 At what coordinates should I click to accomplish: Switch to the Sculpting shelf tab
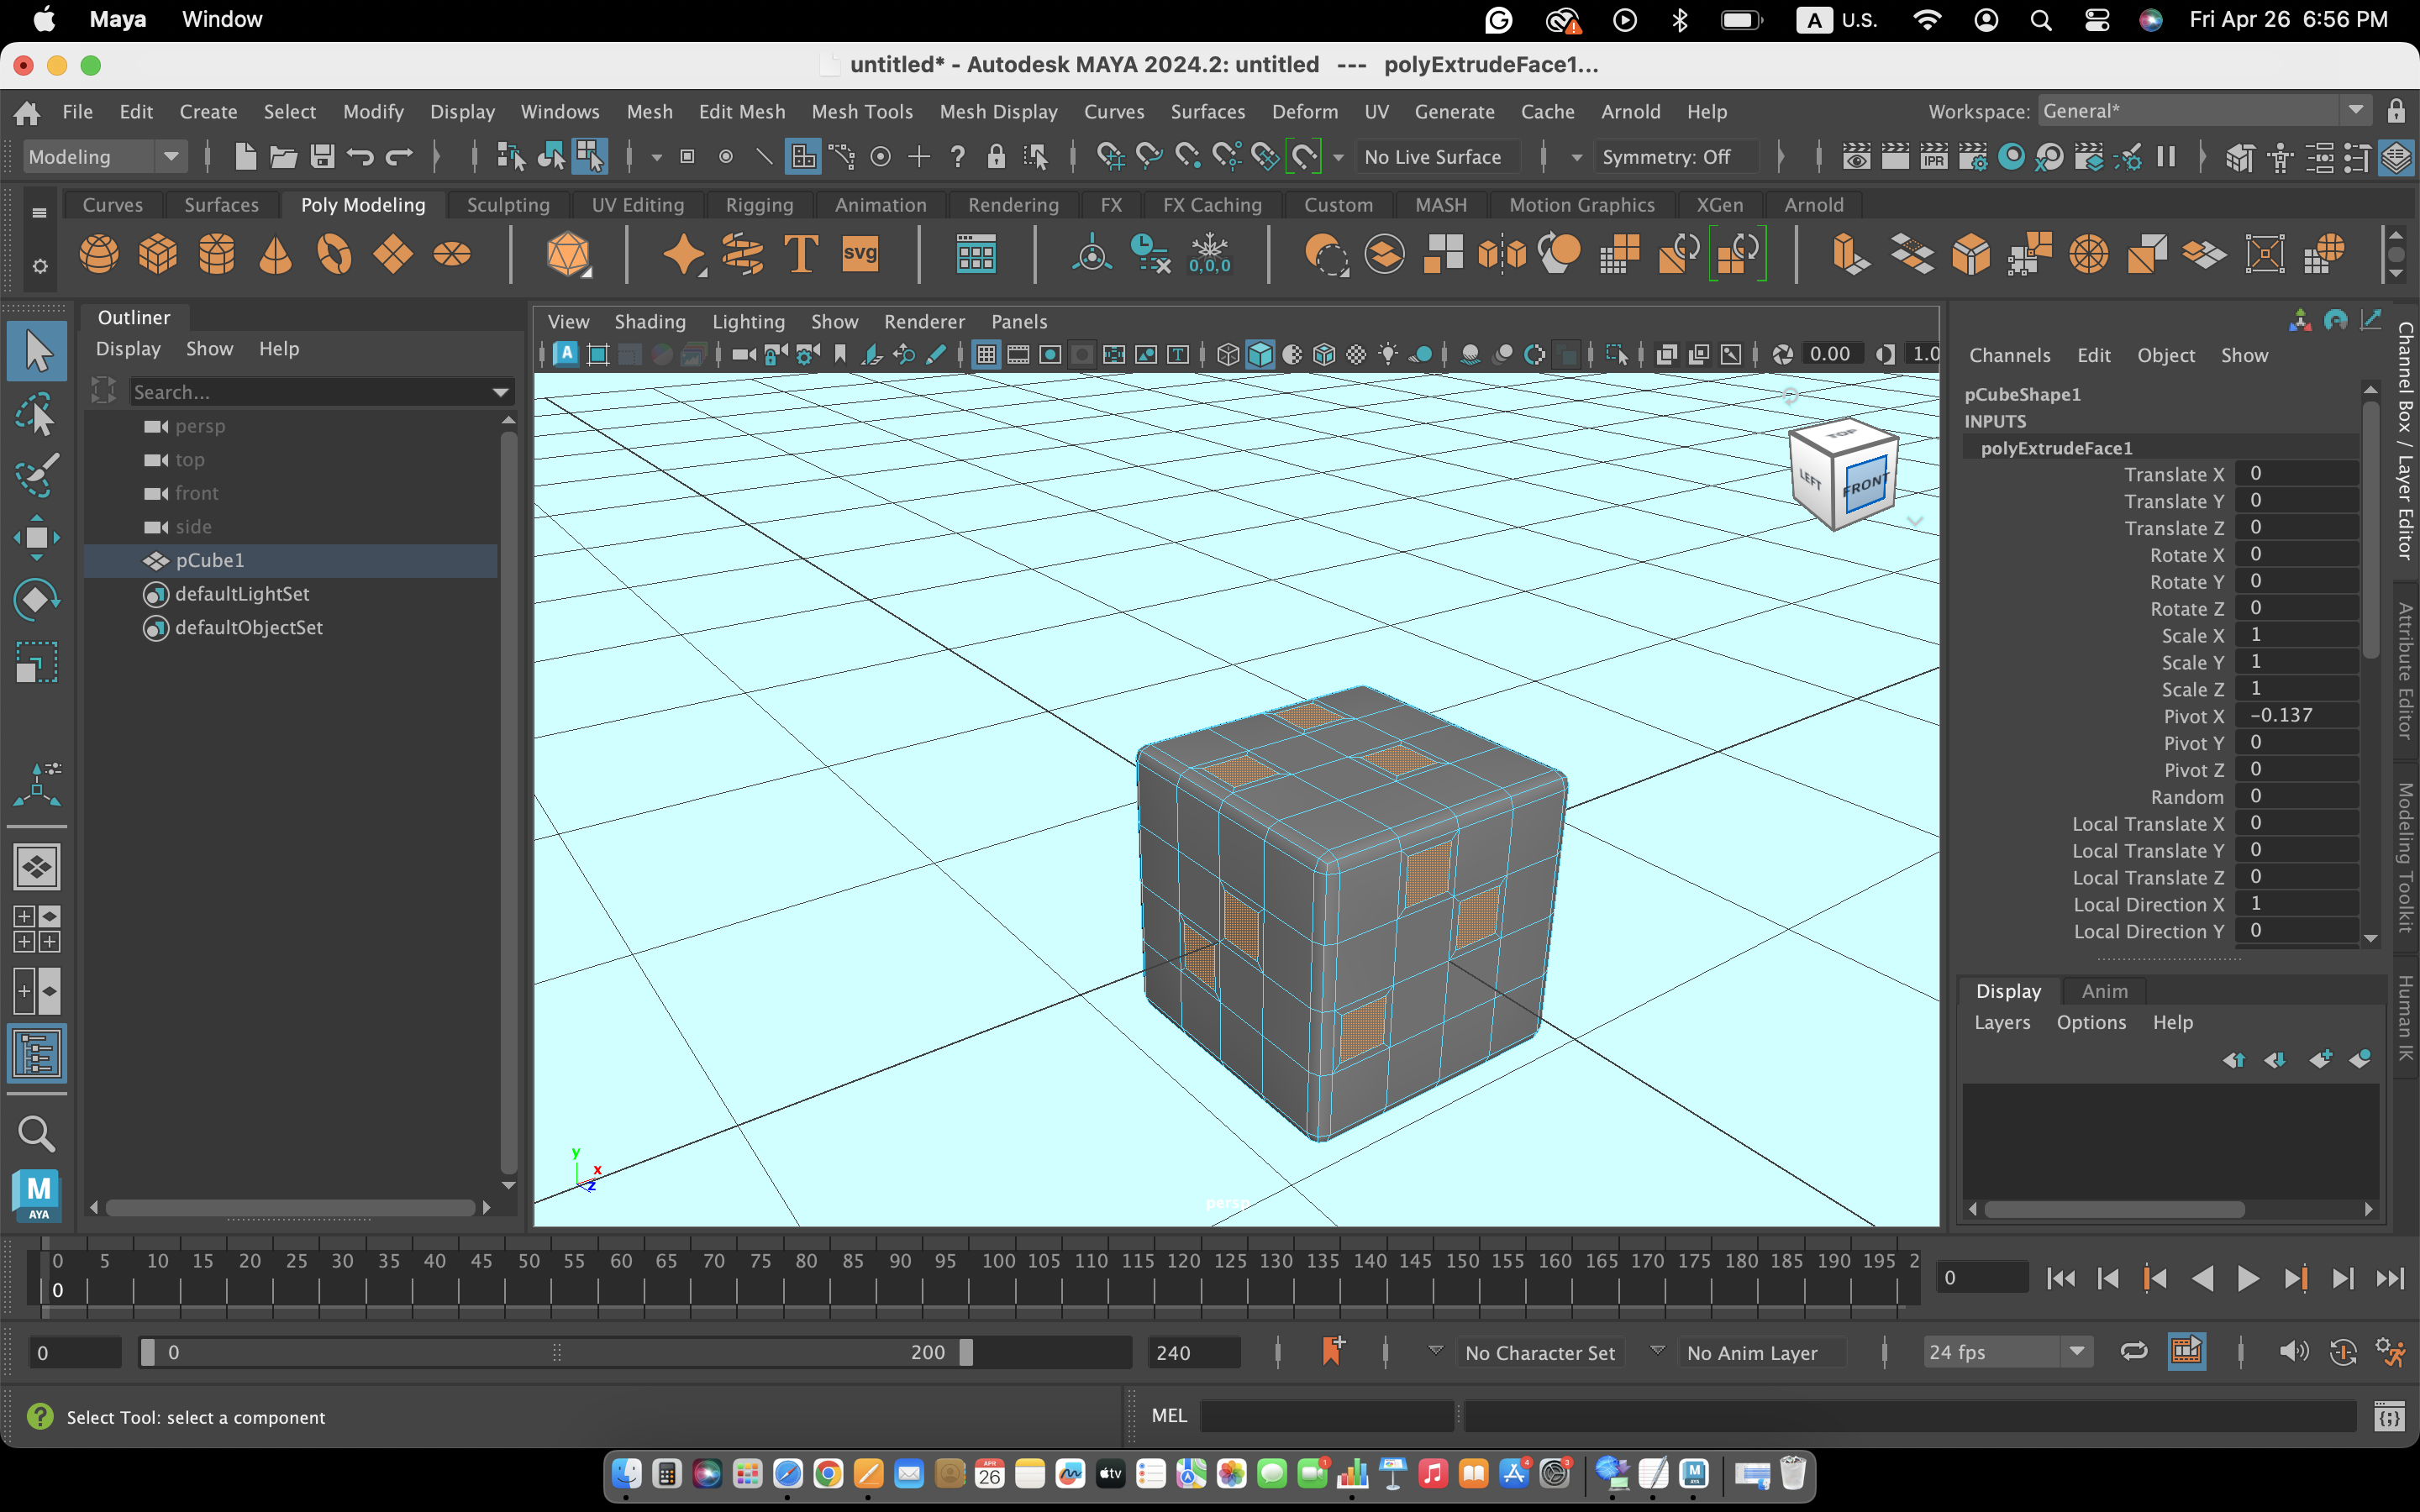pyautogui.click(x=507, y=205)
